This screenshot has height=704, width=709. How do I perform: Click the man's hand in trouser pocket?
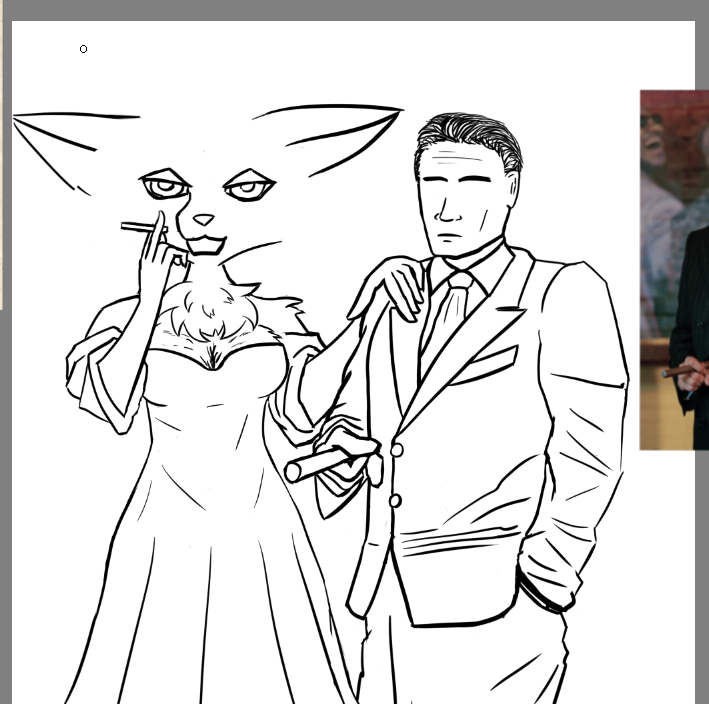545,588
